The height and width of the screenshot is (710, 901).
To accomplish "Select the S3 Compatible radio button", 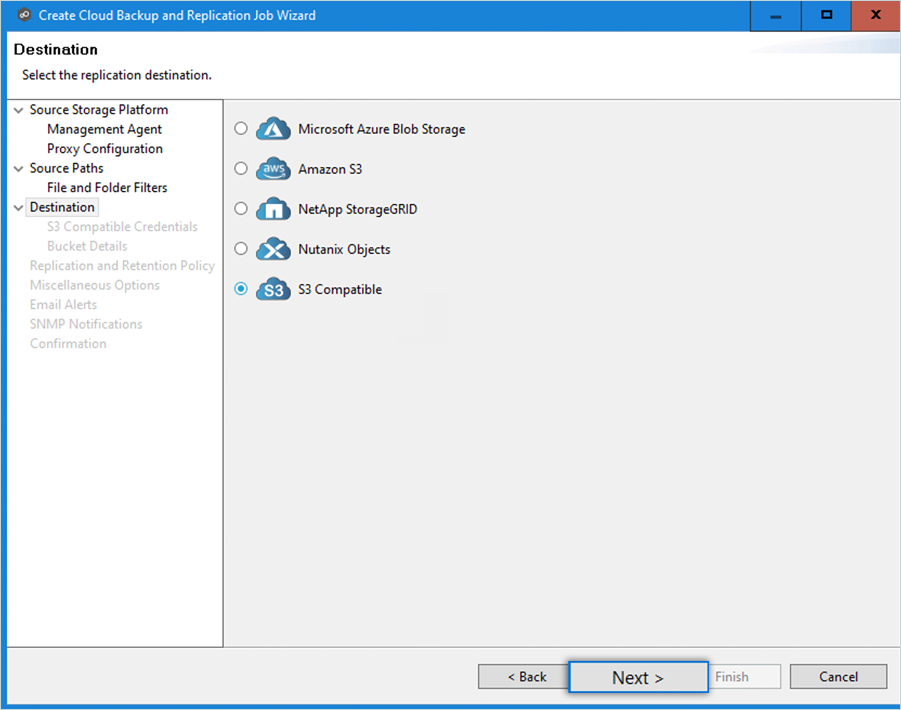I will pos(241,289).
